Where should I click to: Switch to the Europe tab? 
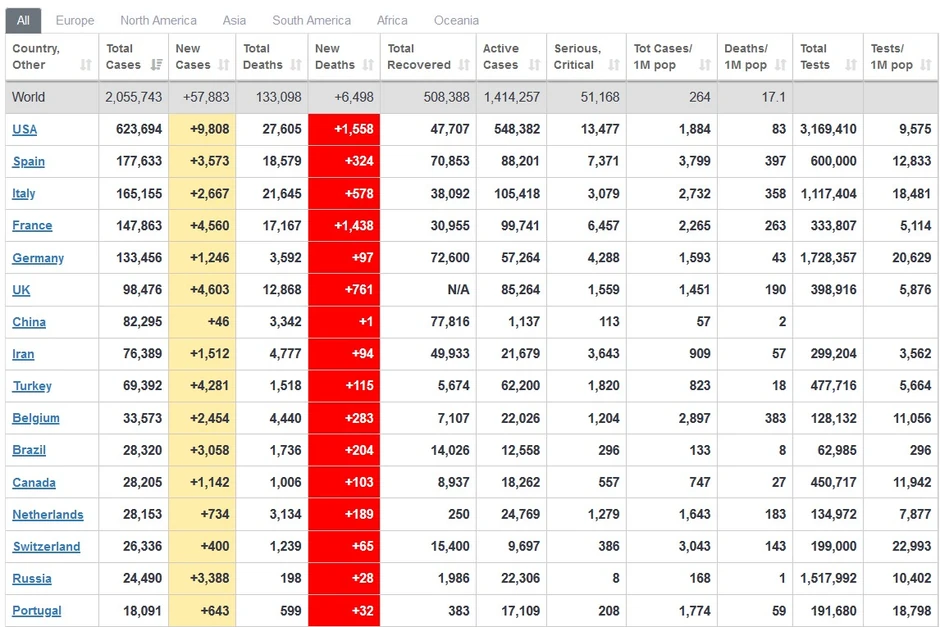point(75,20)
